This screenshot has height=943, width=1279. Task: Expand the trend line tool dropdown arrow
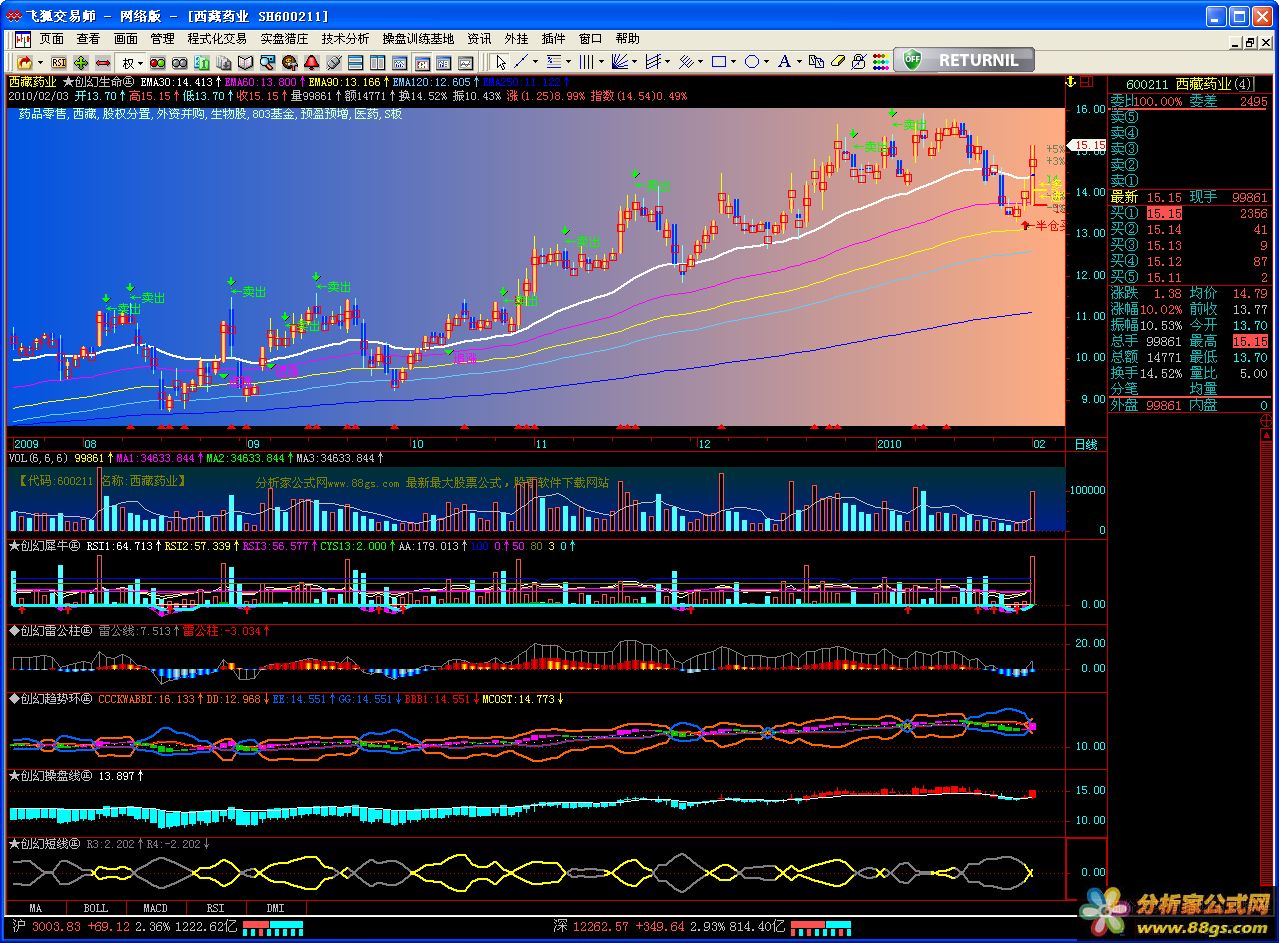pyautogui.click(x=535, y=62)
